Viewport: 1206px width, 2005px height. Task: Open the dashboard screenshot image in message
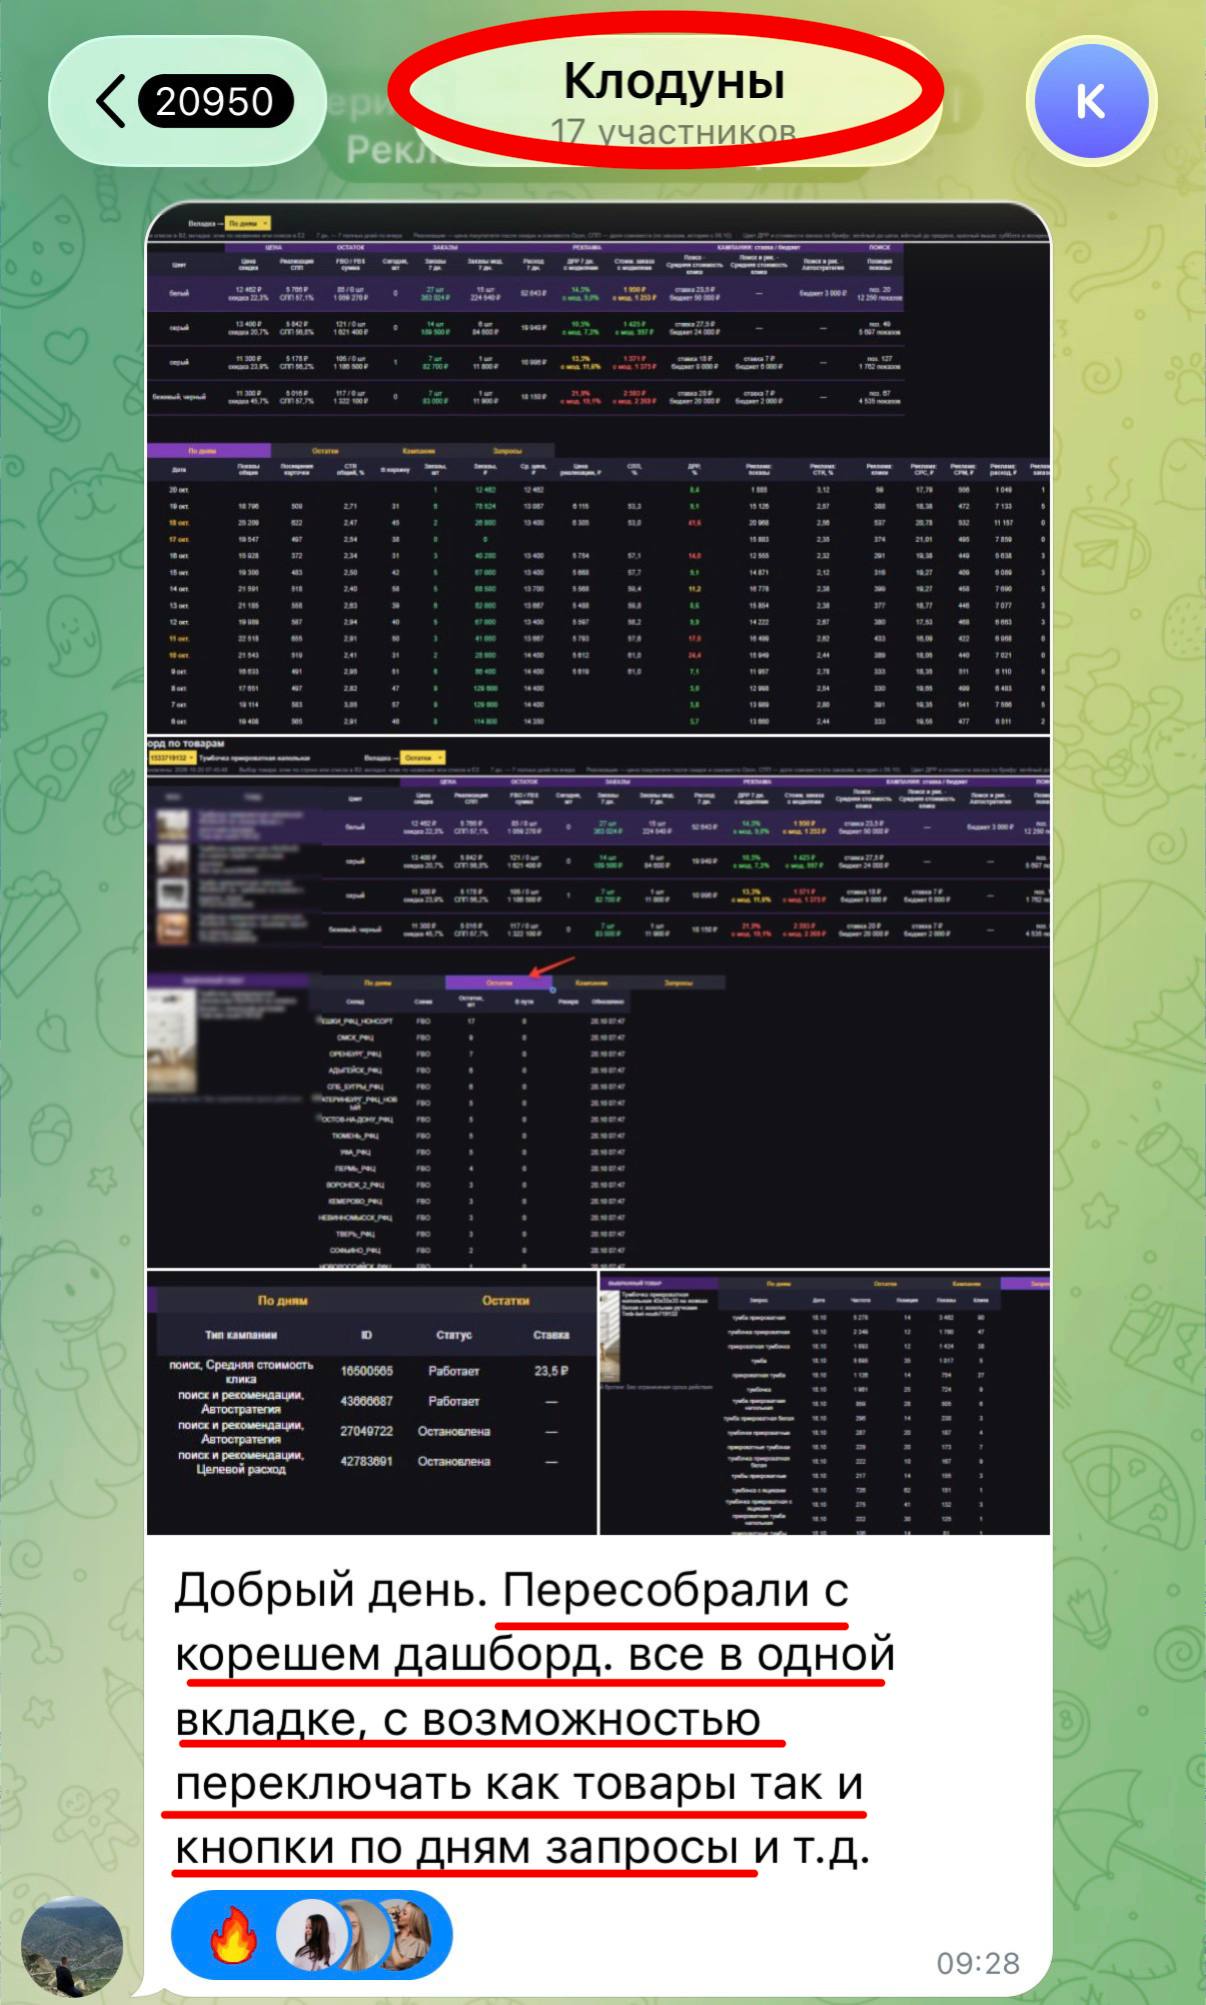pos(598,868)
